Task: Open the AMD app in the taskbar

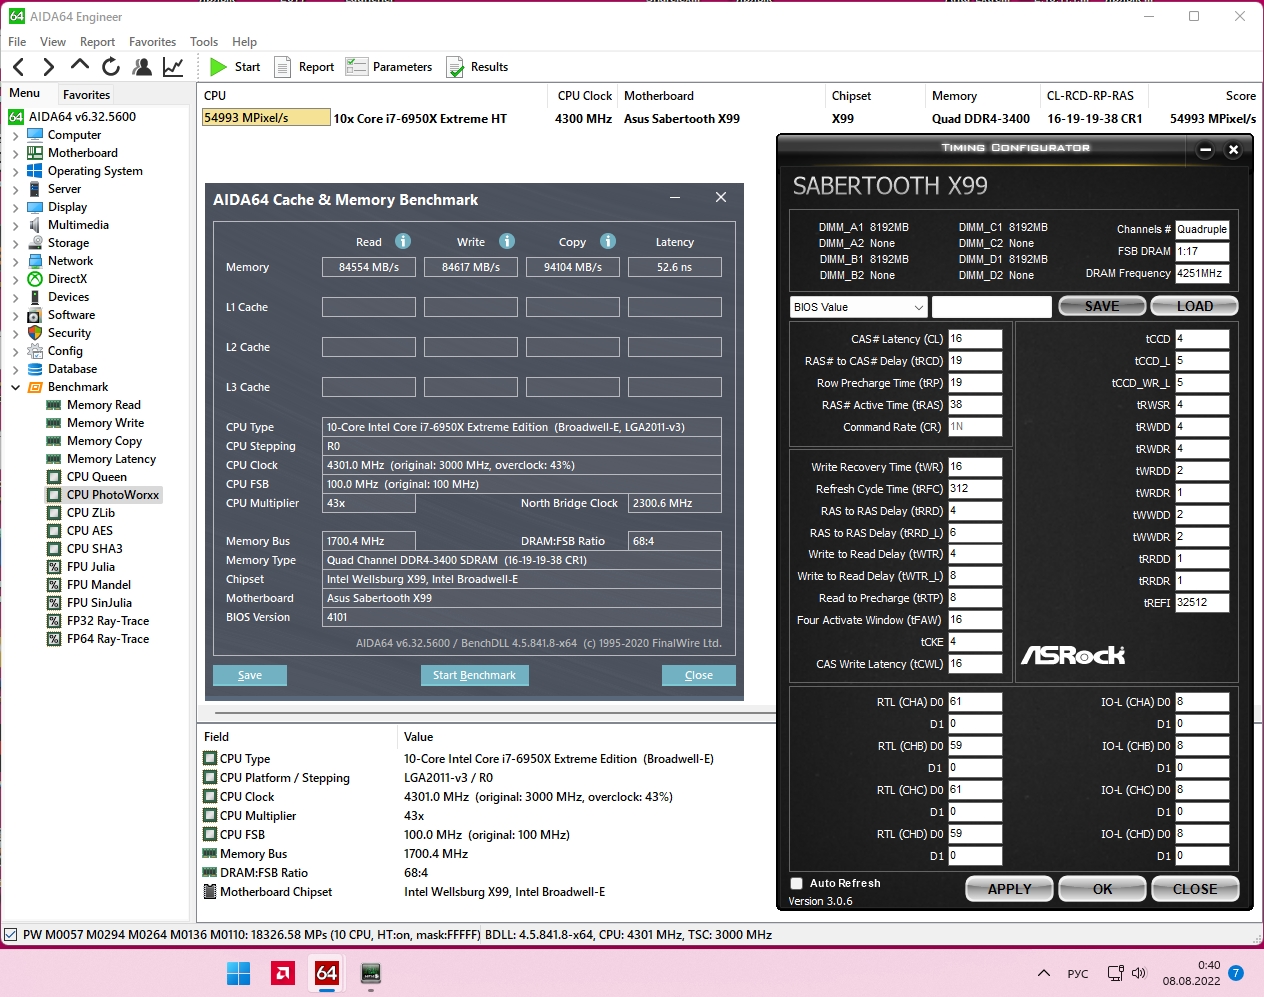Action: tap(283, 973)
